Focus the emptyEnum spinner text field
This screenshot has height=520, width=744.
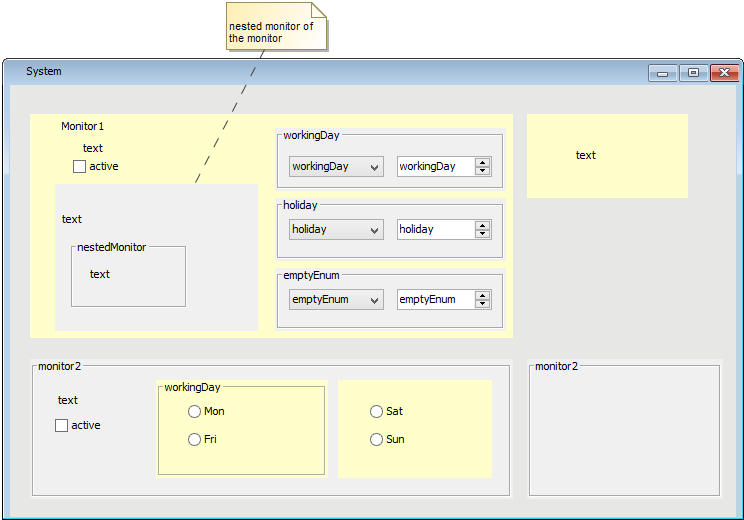click(x=435, y=300)
